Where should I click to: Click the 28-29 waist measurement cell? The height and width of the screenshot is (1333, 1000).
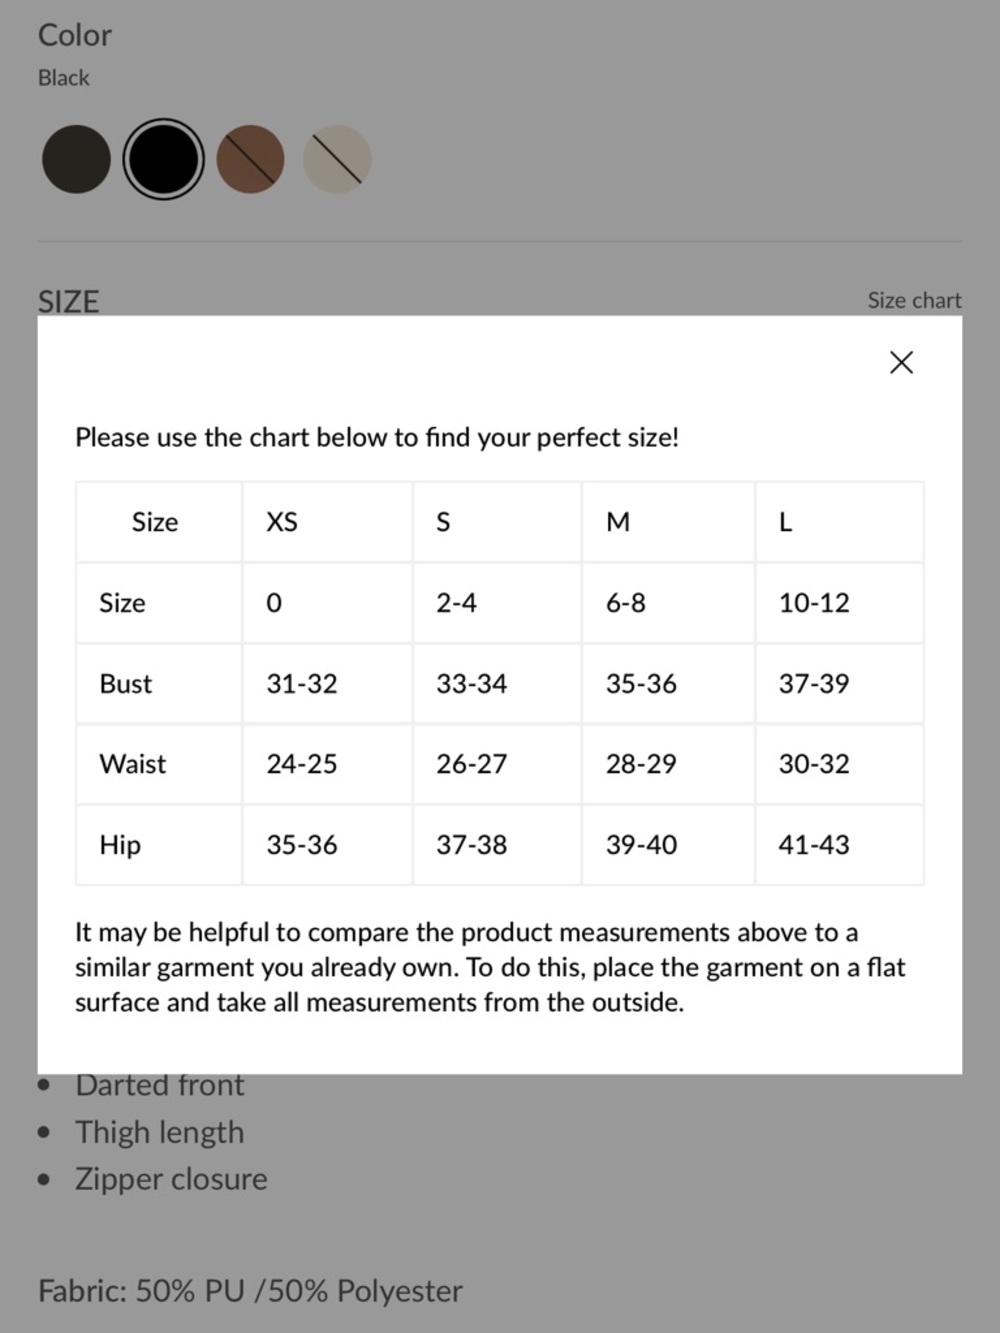(x=668, y=764)
